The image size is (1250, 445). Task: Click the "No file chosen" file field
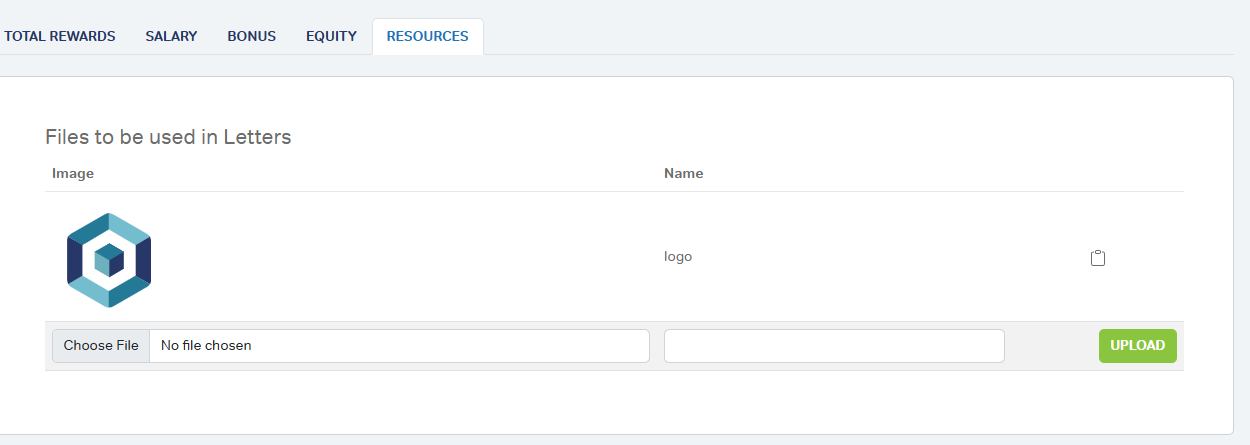click(400, 346)
